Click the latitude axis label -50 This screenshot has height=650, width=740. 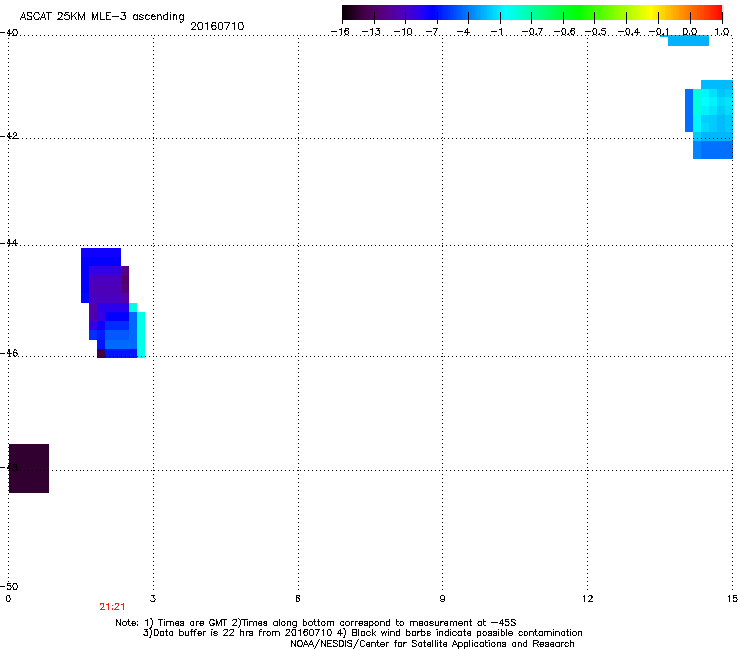(9, 587)
